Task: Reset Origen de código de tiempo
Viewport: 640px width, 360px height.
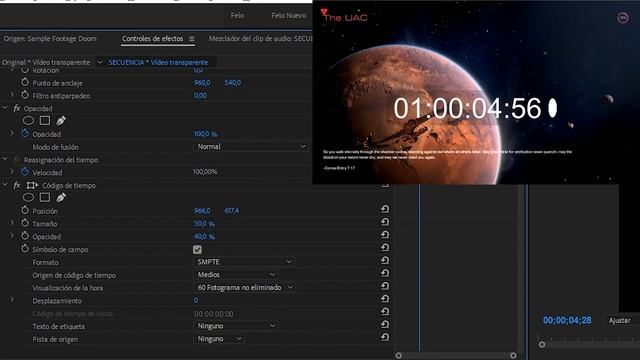Action: [x=385, y=273]
